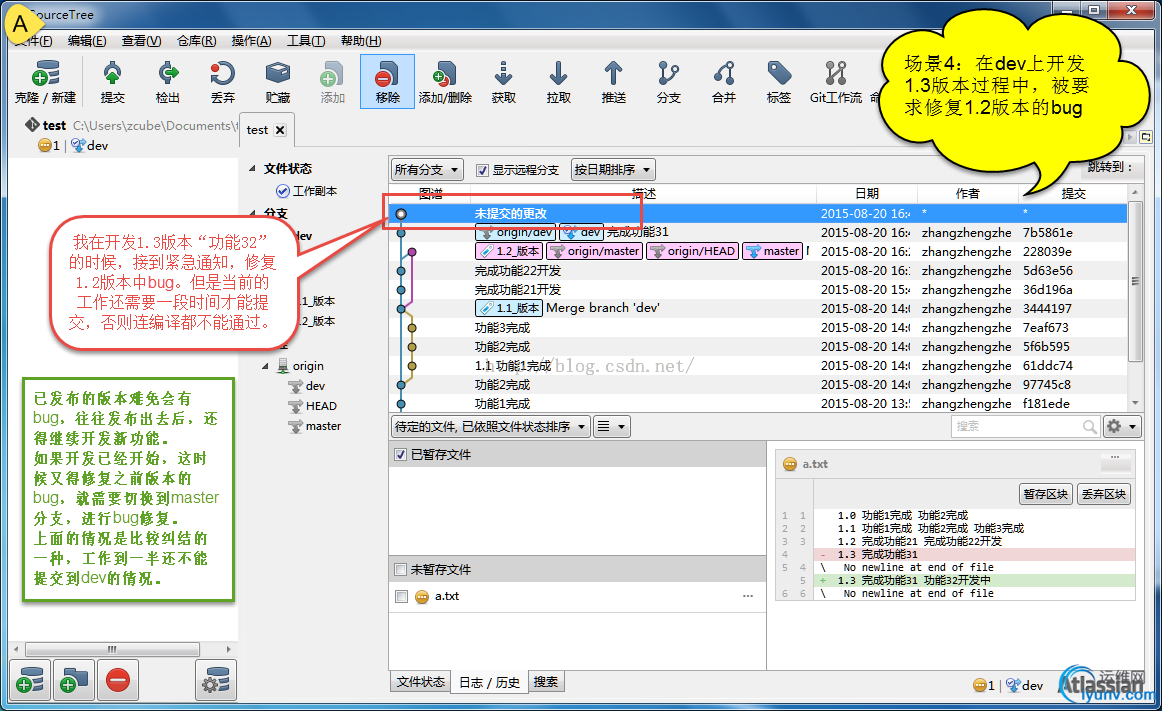The height and width of the screenshot is (711, 1162).
Task: Collapse the File Status (文件状态) tree section
Action: coord(252,169)
